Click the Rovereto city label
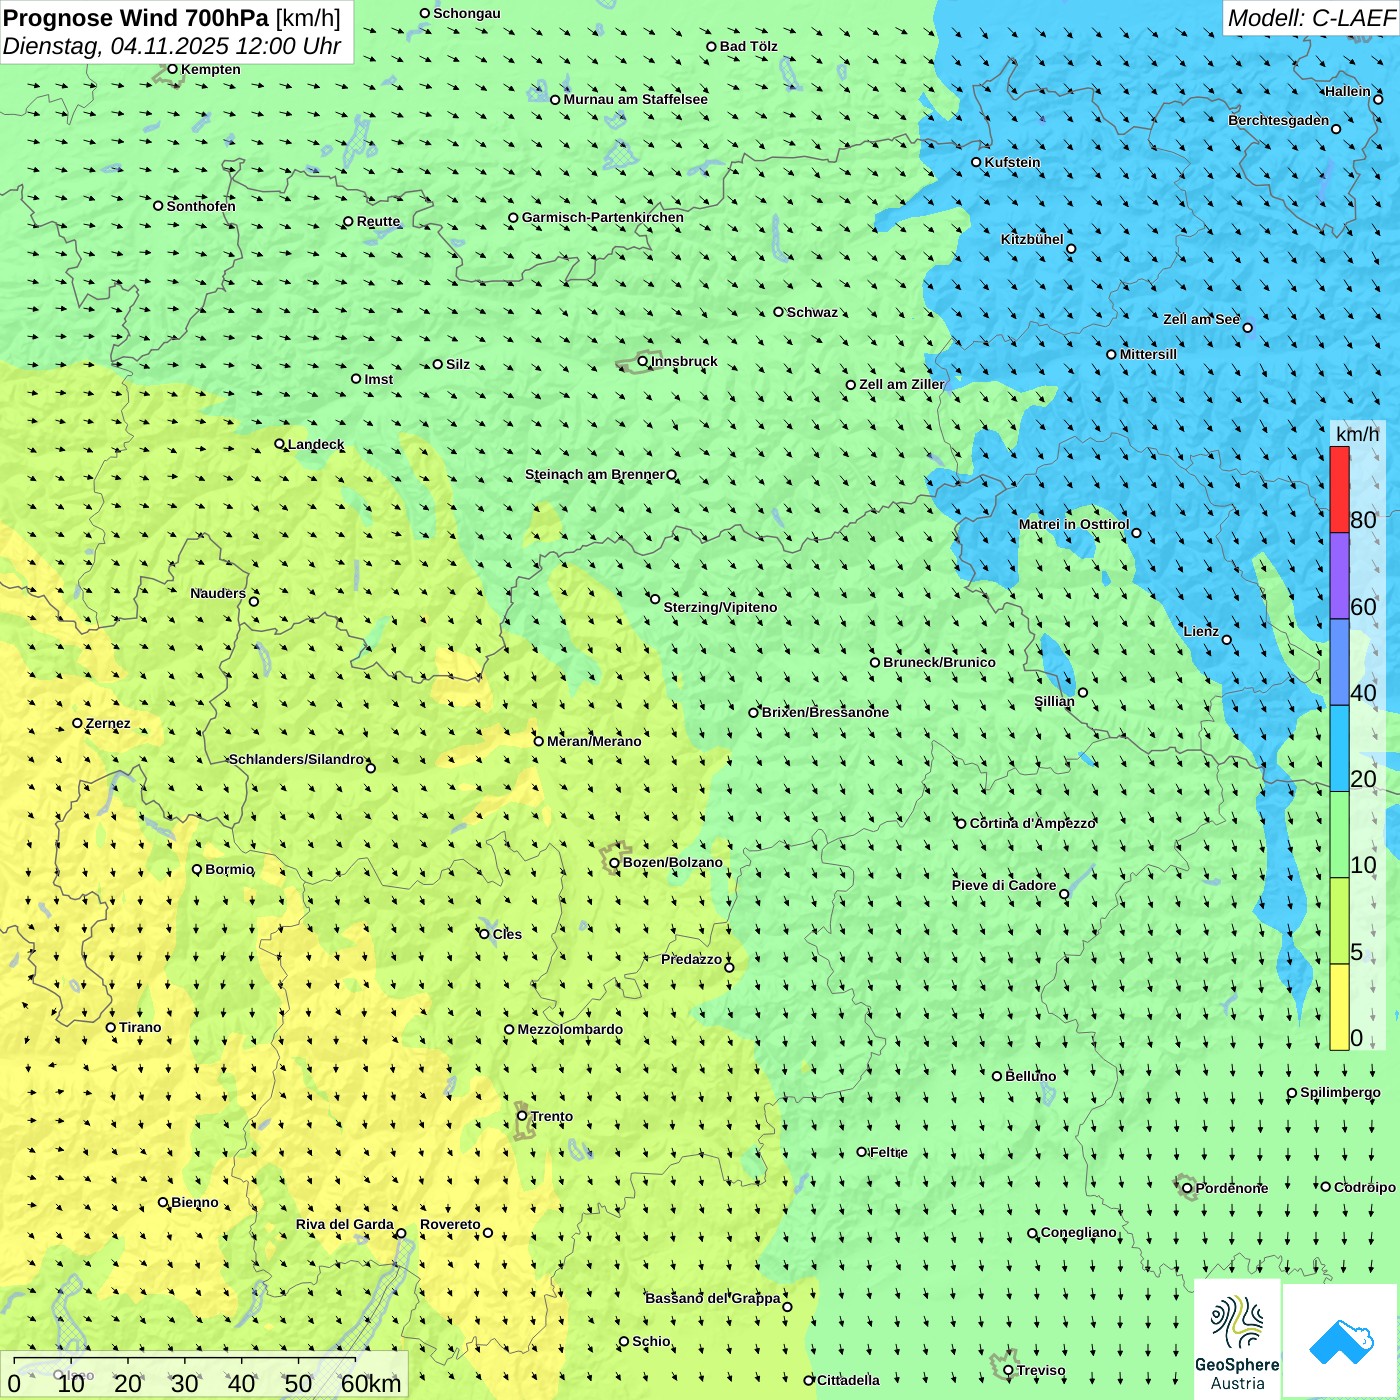The image size is (1400, 1400). (x=450, y=1224)
